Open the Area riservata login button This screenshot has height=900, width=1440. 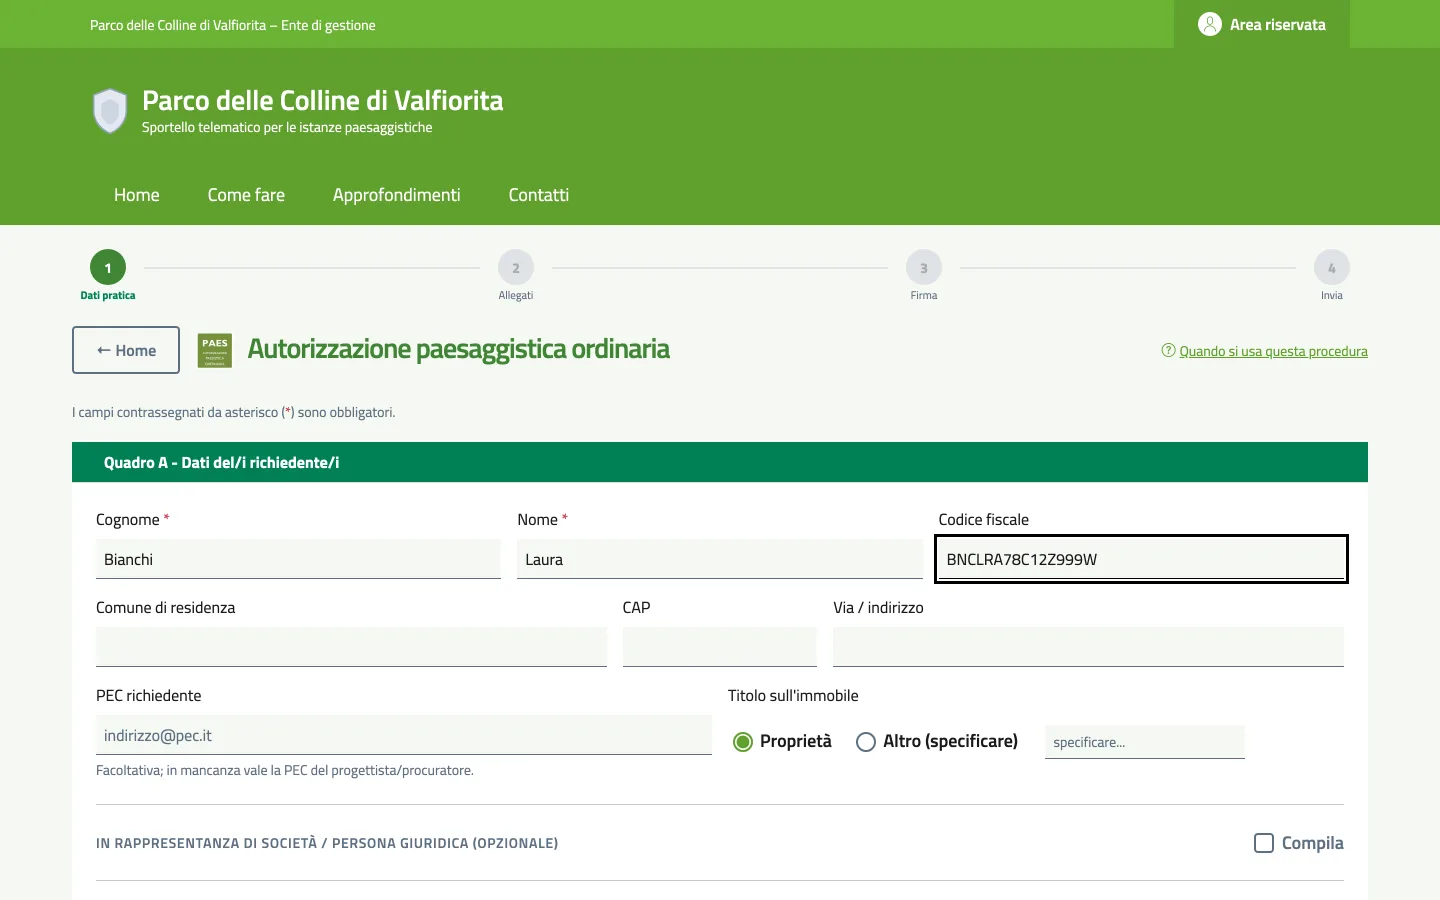(1262, 24)
